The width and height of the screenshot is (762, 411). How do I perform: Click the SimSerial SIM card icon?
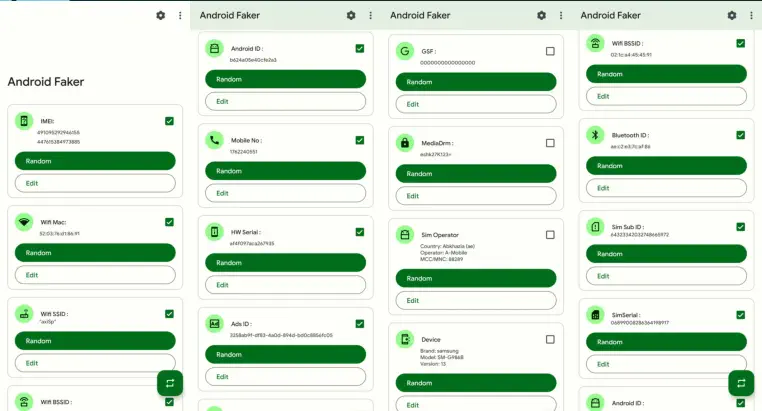(x=594, y=315)
